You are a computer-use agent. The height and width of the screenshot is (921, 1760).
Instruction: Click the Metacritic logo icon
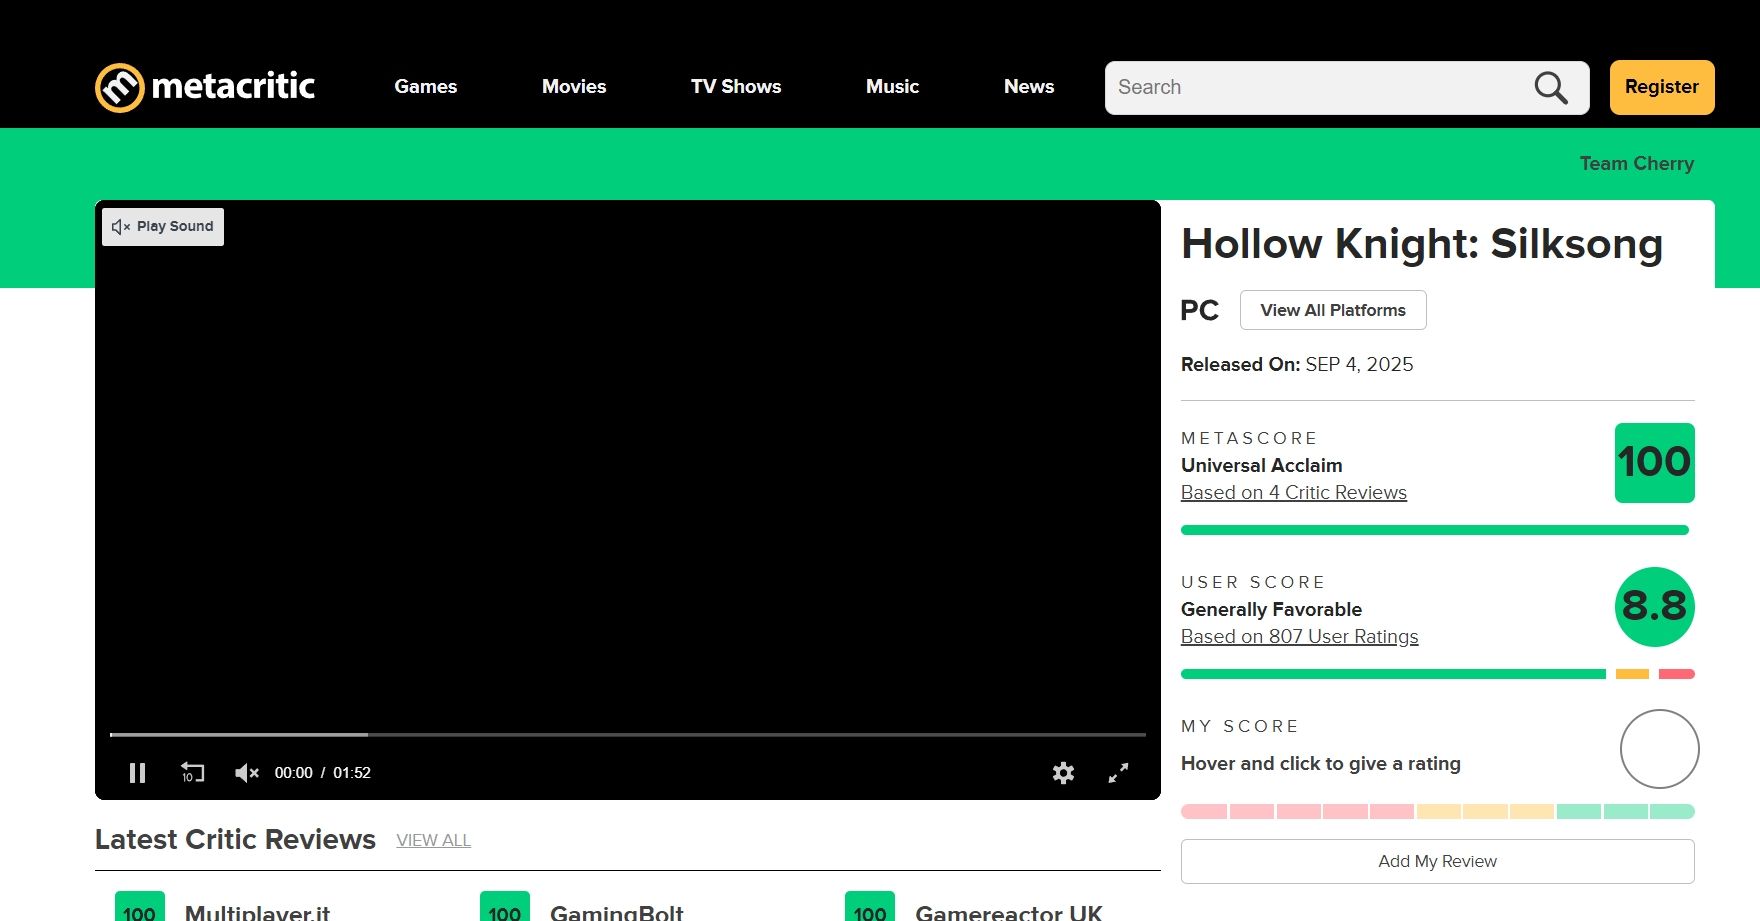tap(120, 88)
